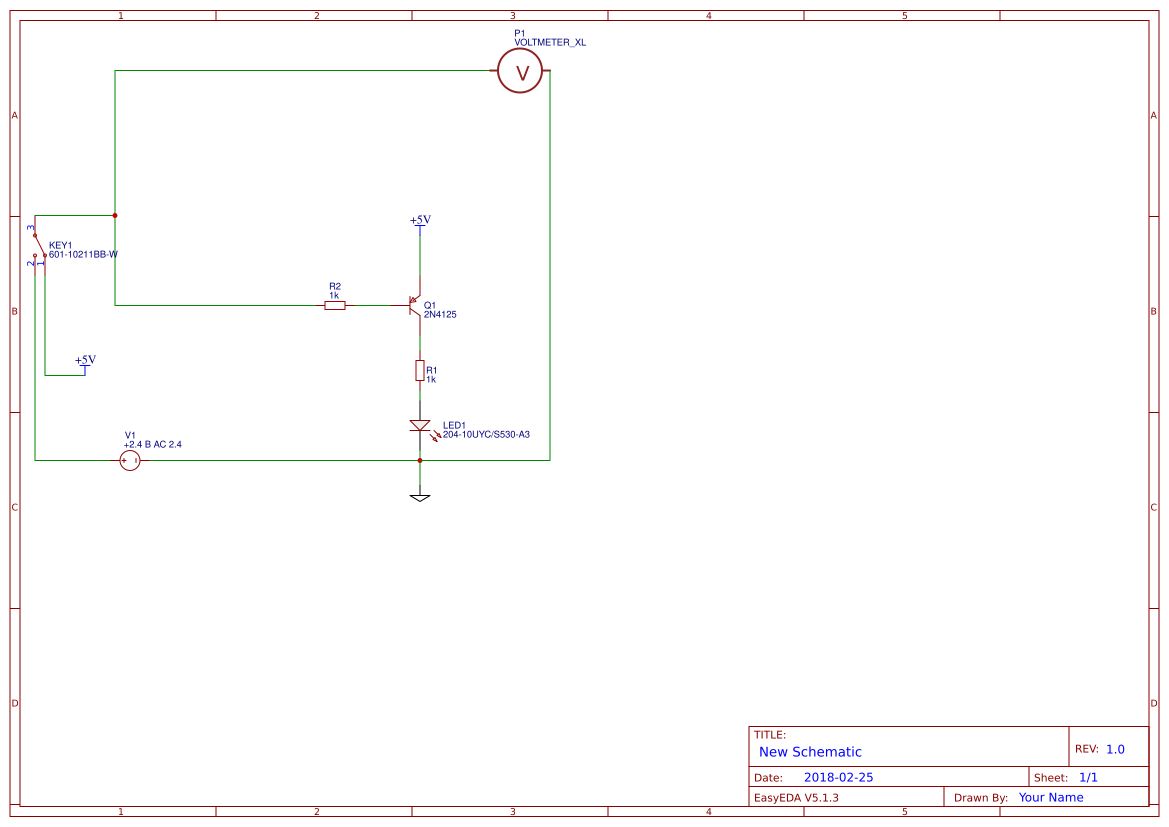Select the P1 voltmeter symbol
The height and width of the screenshot is (827, 1169).
pos(519,70)
